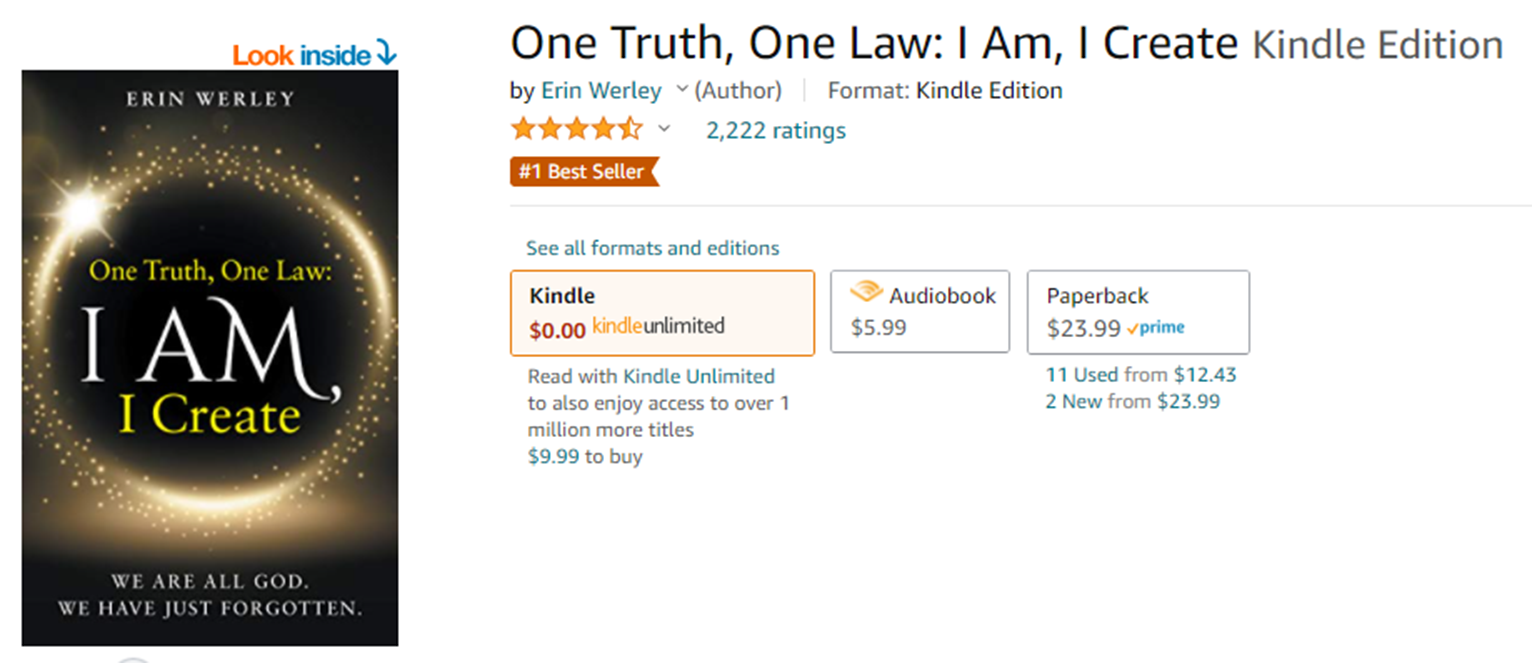Viewport: 1532px width, 663px height.
Task: View the 2,222 ratings link
Action: 776,131
